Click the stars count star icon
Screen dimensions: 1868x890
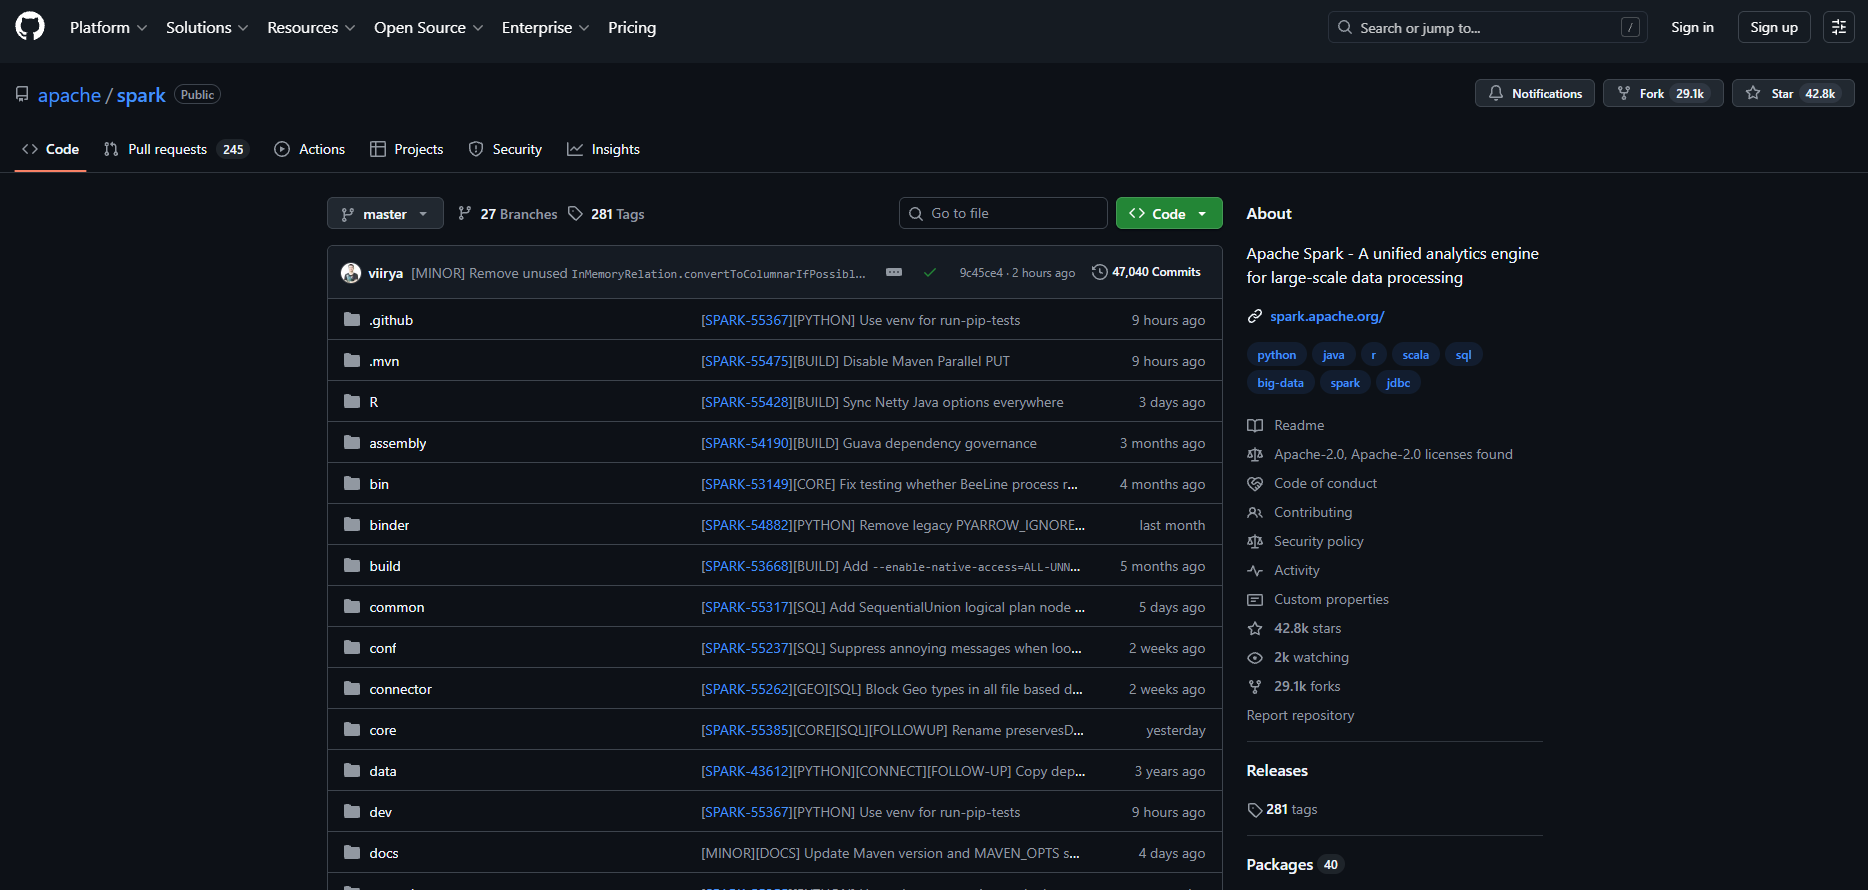point(1255,628)
